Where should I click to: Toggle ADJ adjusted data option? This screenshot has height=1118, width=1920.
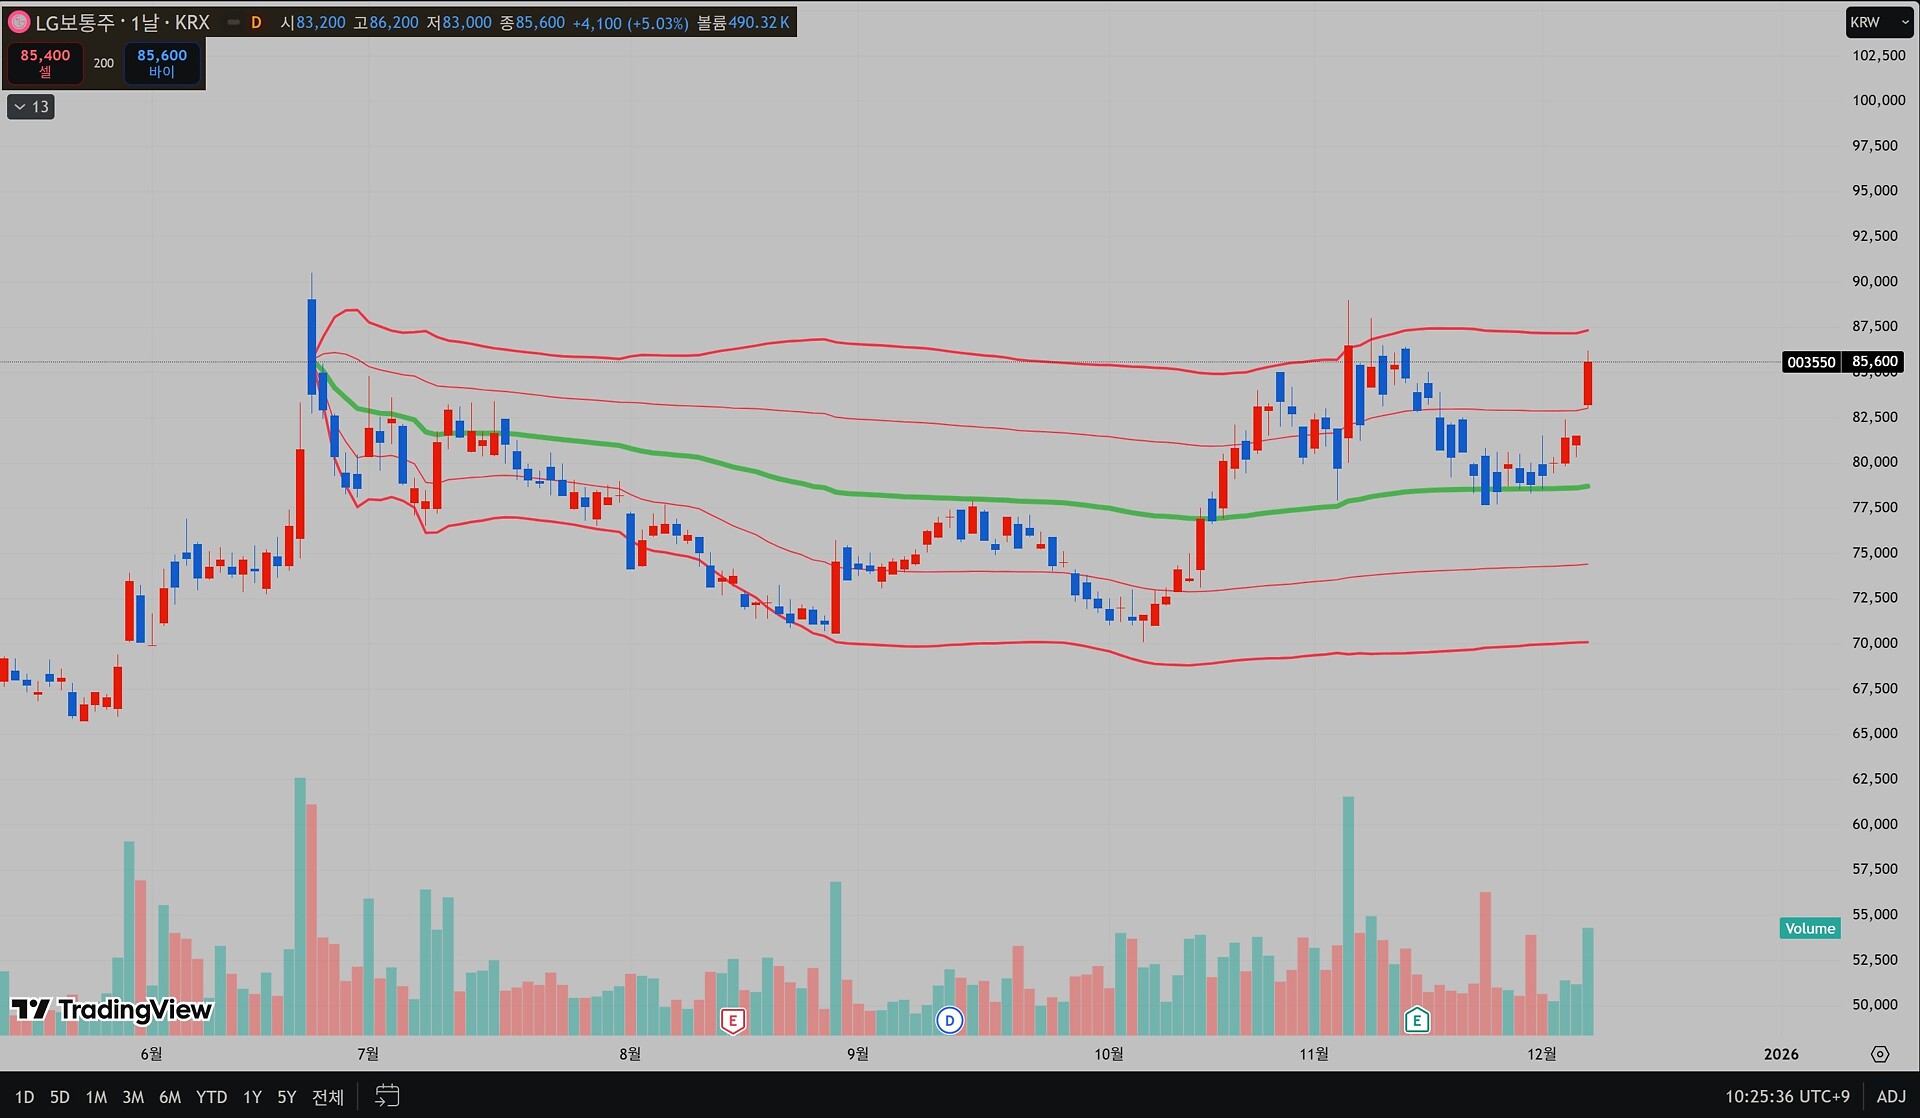[1890, 1096]
